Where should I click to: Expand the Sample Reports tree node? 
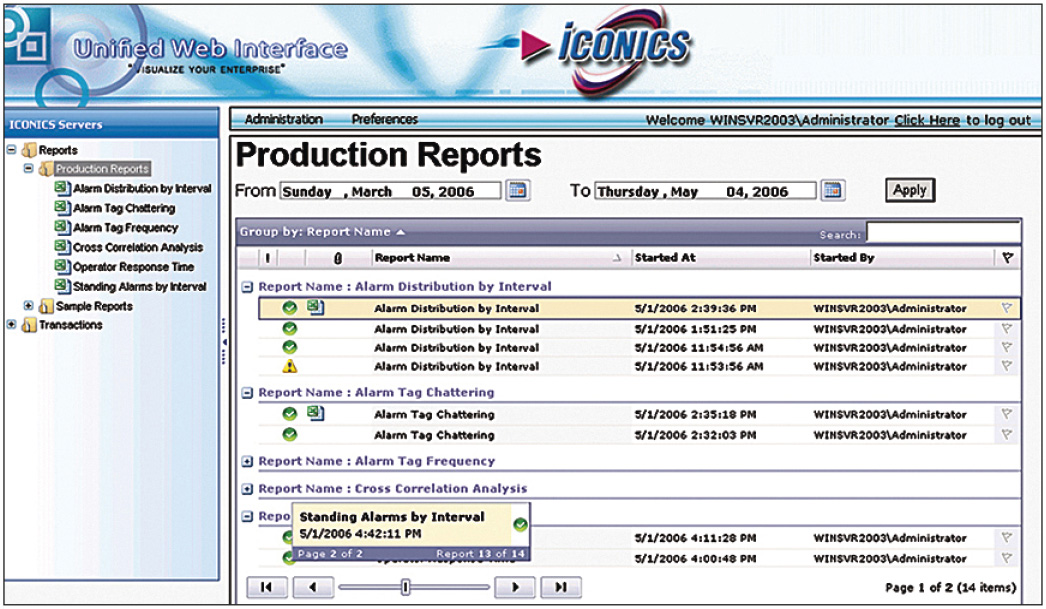pos(28,306)
